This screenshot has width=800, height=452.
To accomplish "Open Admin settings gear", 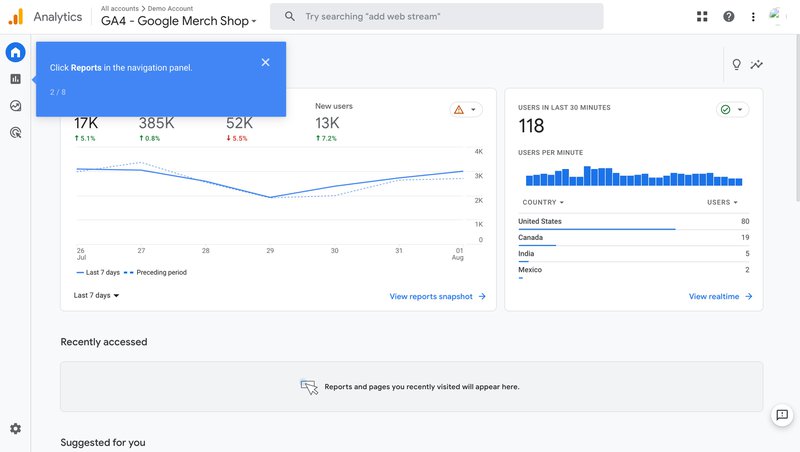I will click(x=15, y=428).
